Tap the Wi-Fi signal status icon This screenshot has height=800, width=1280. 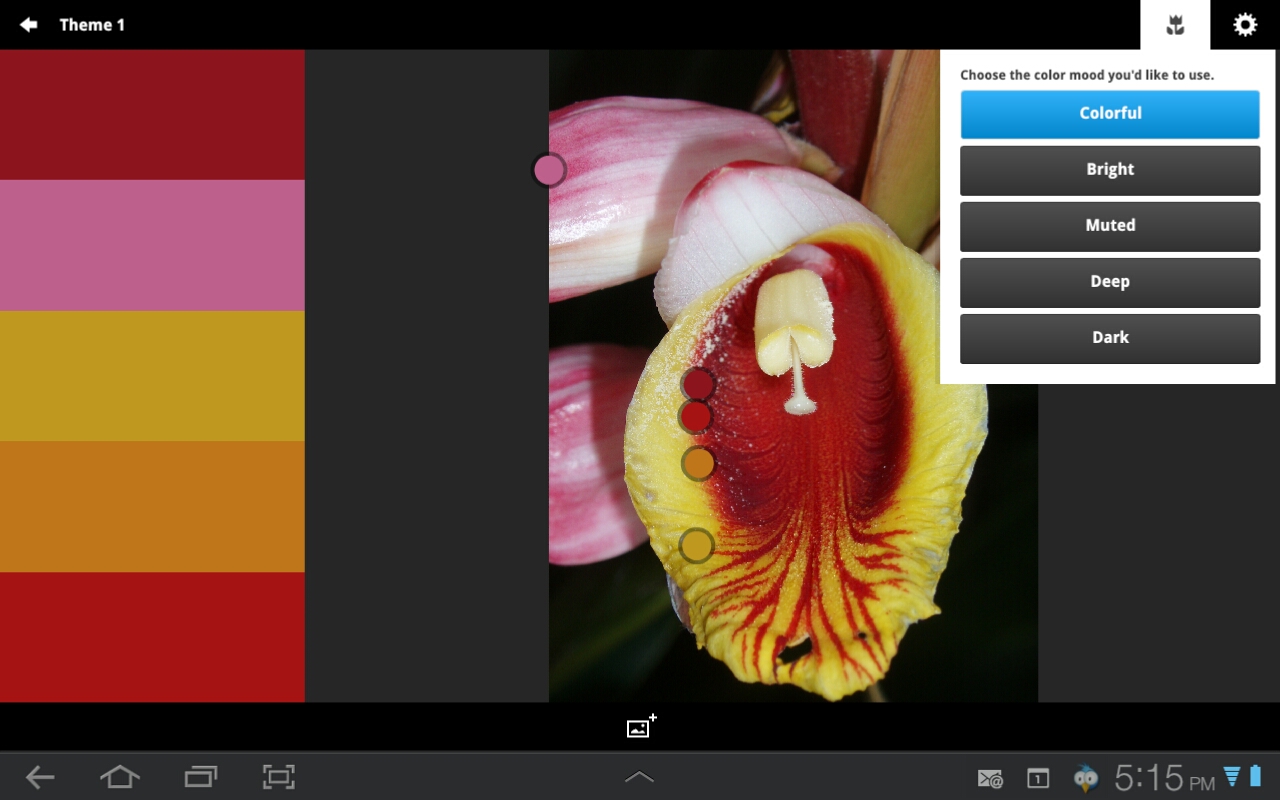click(x=1232, y=776)
